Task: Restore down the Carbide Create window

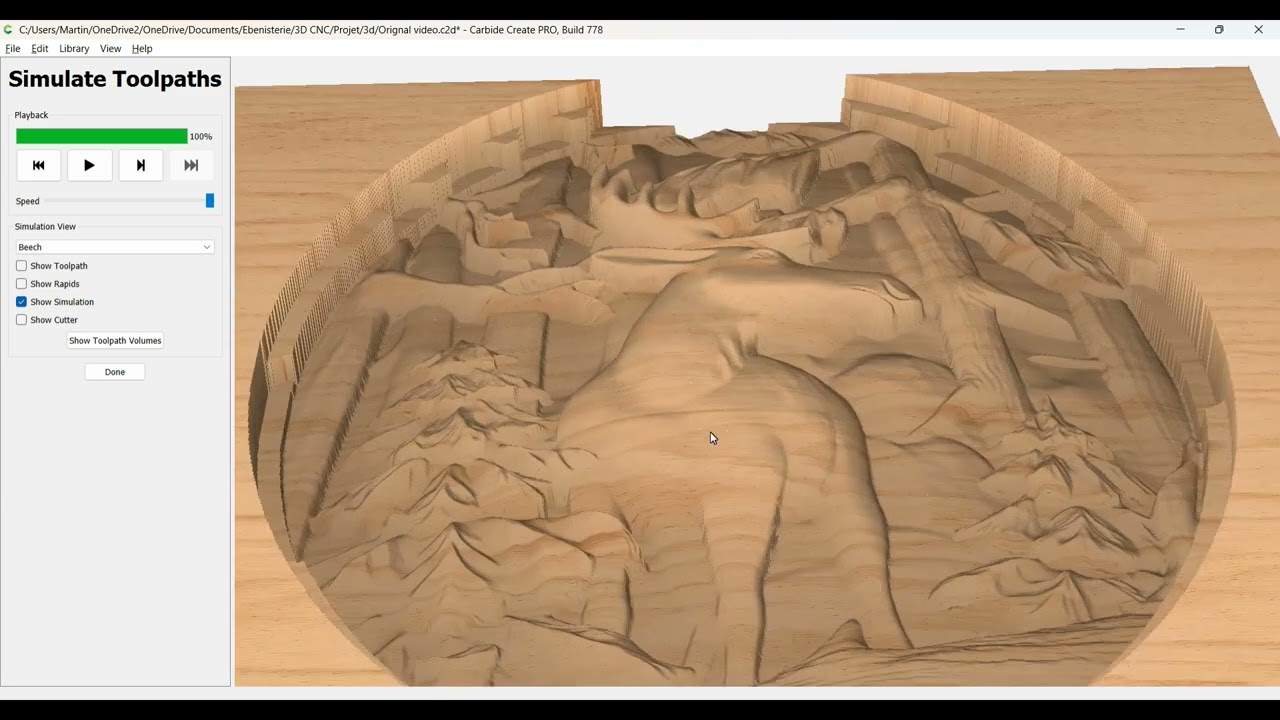Action: coord(1219,30)
